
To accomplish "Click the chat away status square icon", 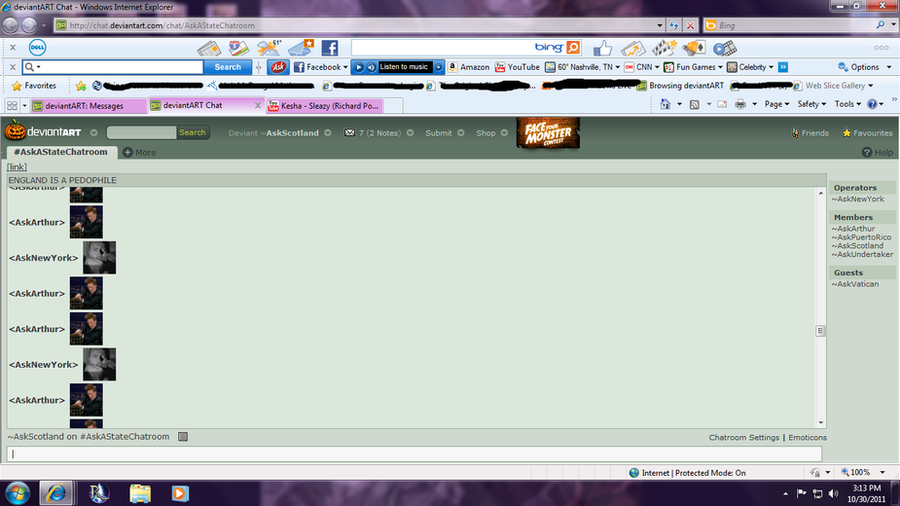I will [183, 437].
